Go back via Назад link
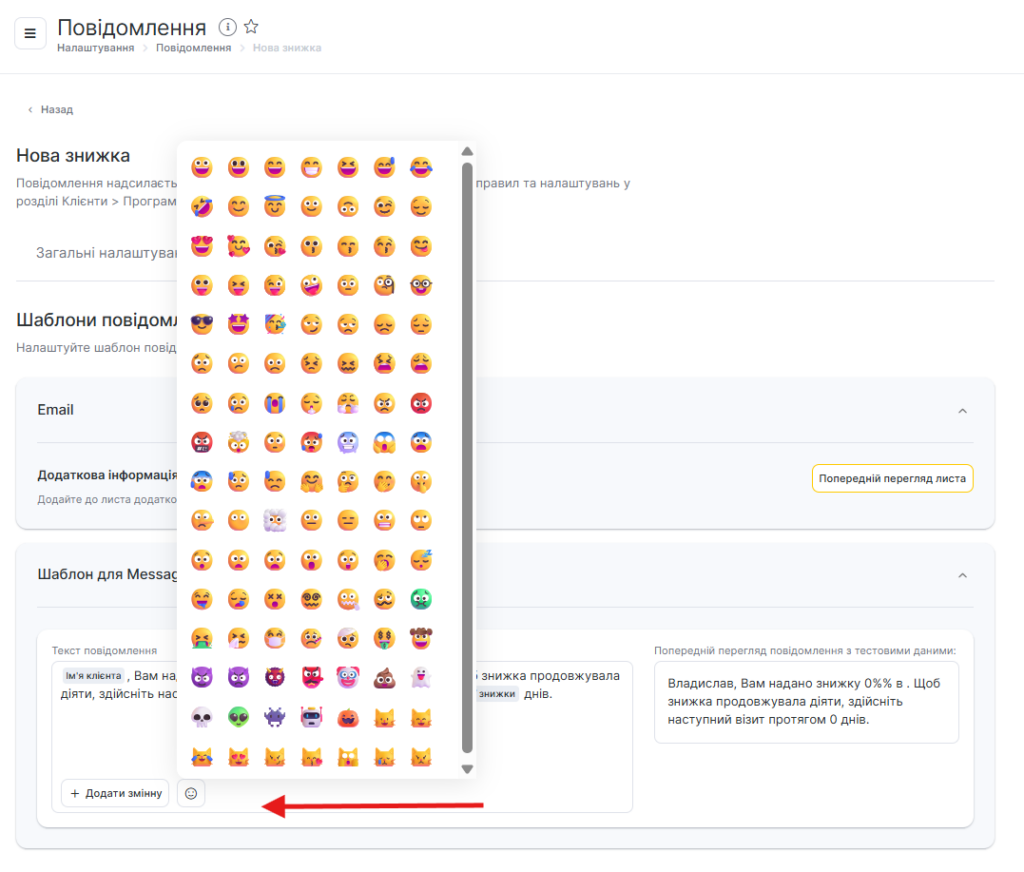Screen dimensions: 1024x872 [50, 110]
